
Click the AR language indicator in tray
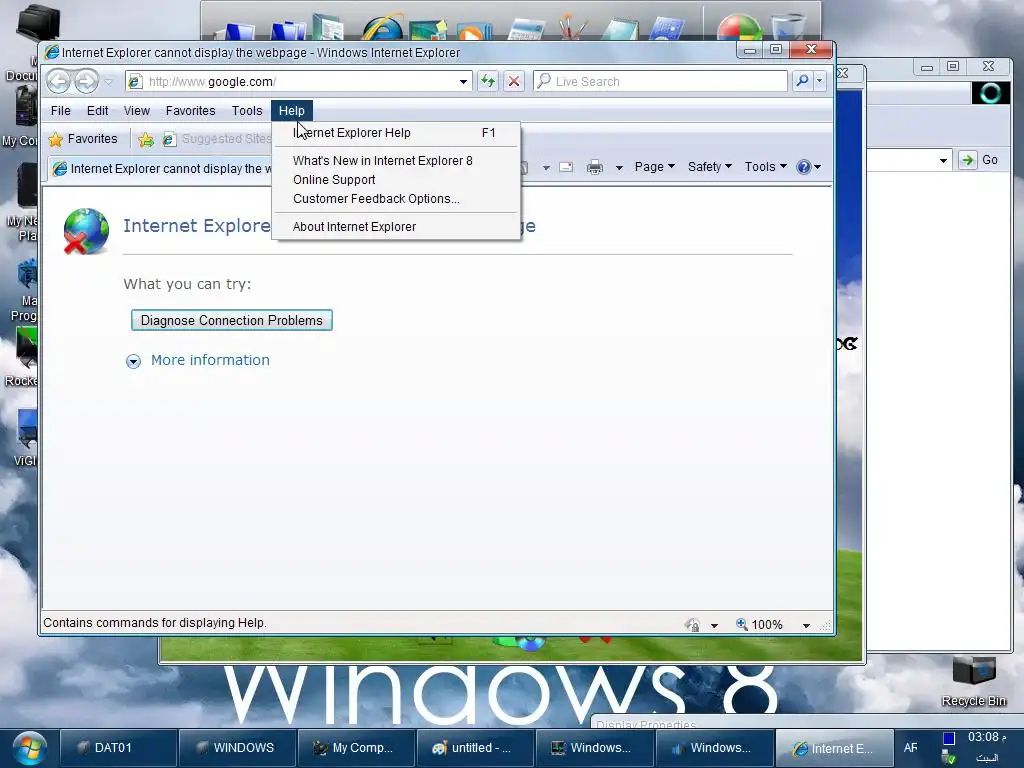point(910,748)
